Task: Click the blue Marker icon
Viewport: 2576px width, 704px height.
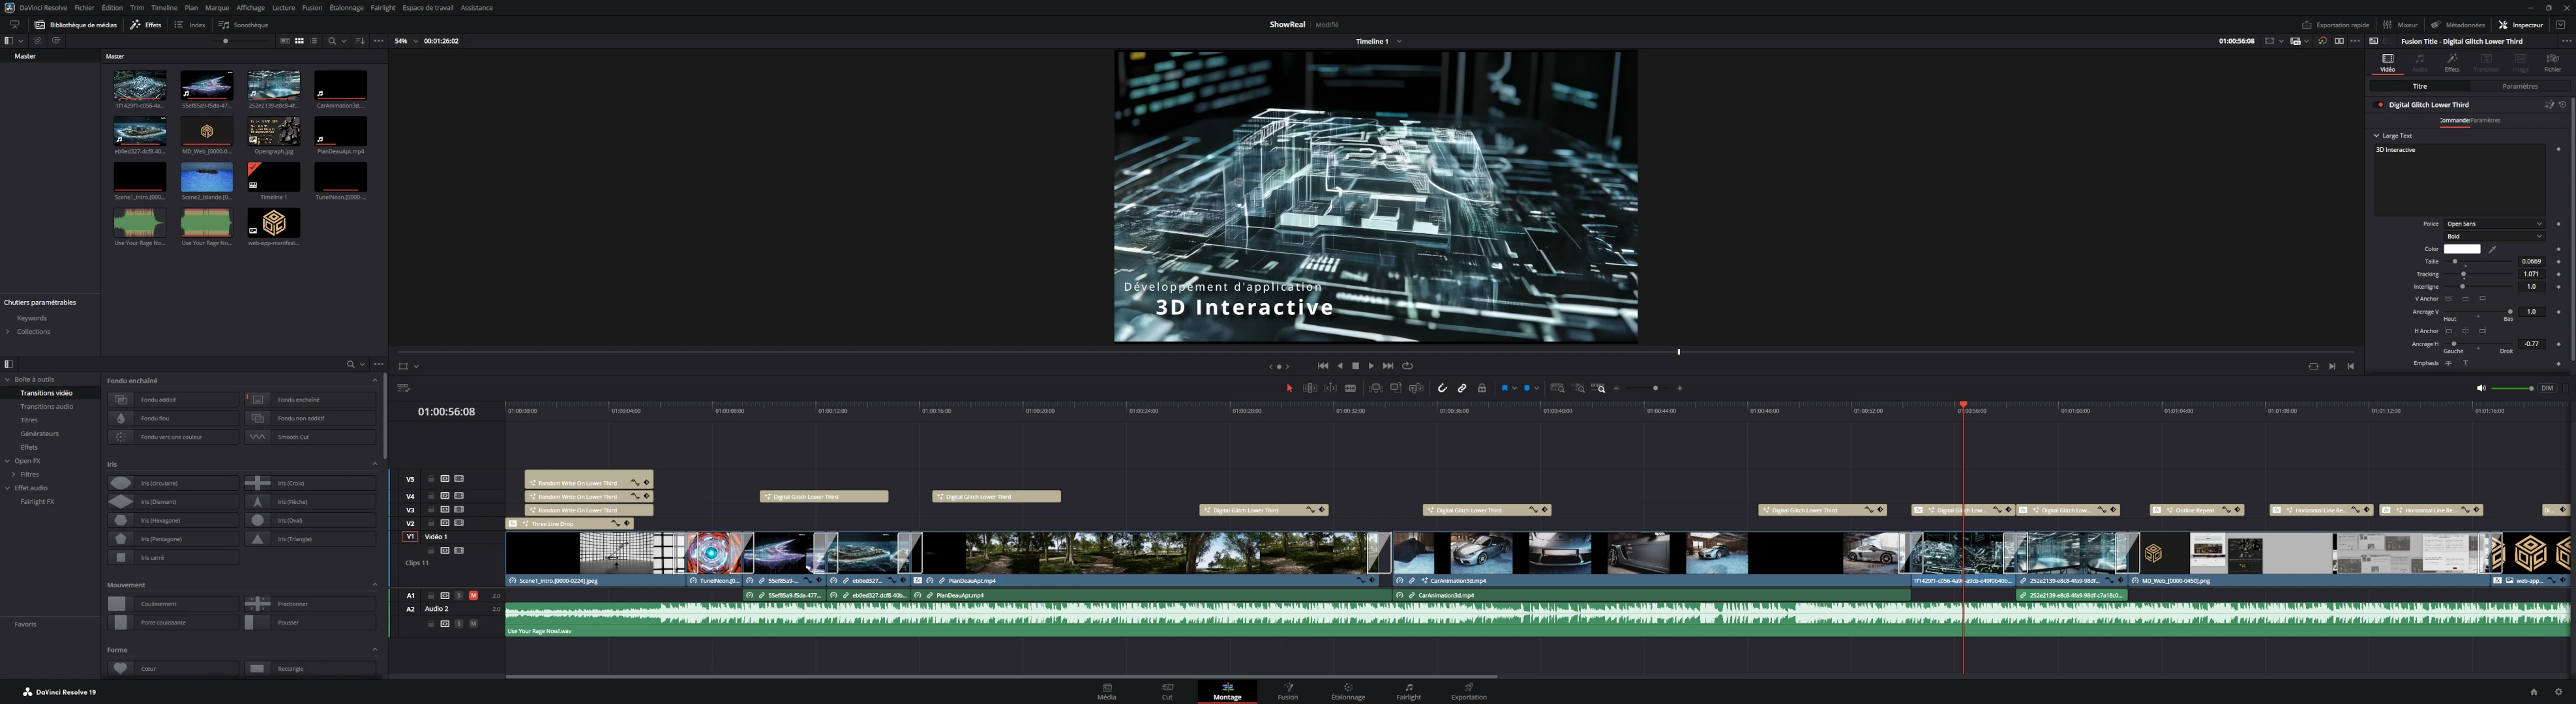Action: pos(1527,388)
